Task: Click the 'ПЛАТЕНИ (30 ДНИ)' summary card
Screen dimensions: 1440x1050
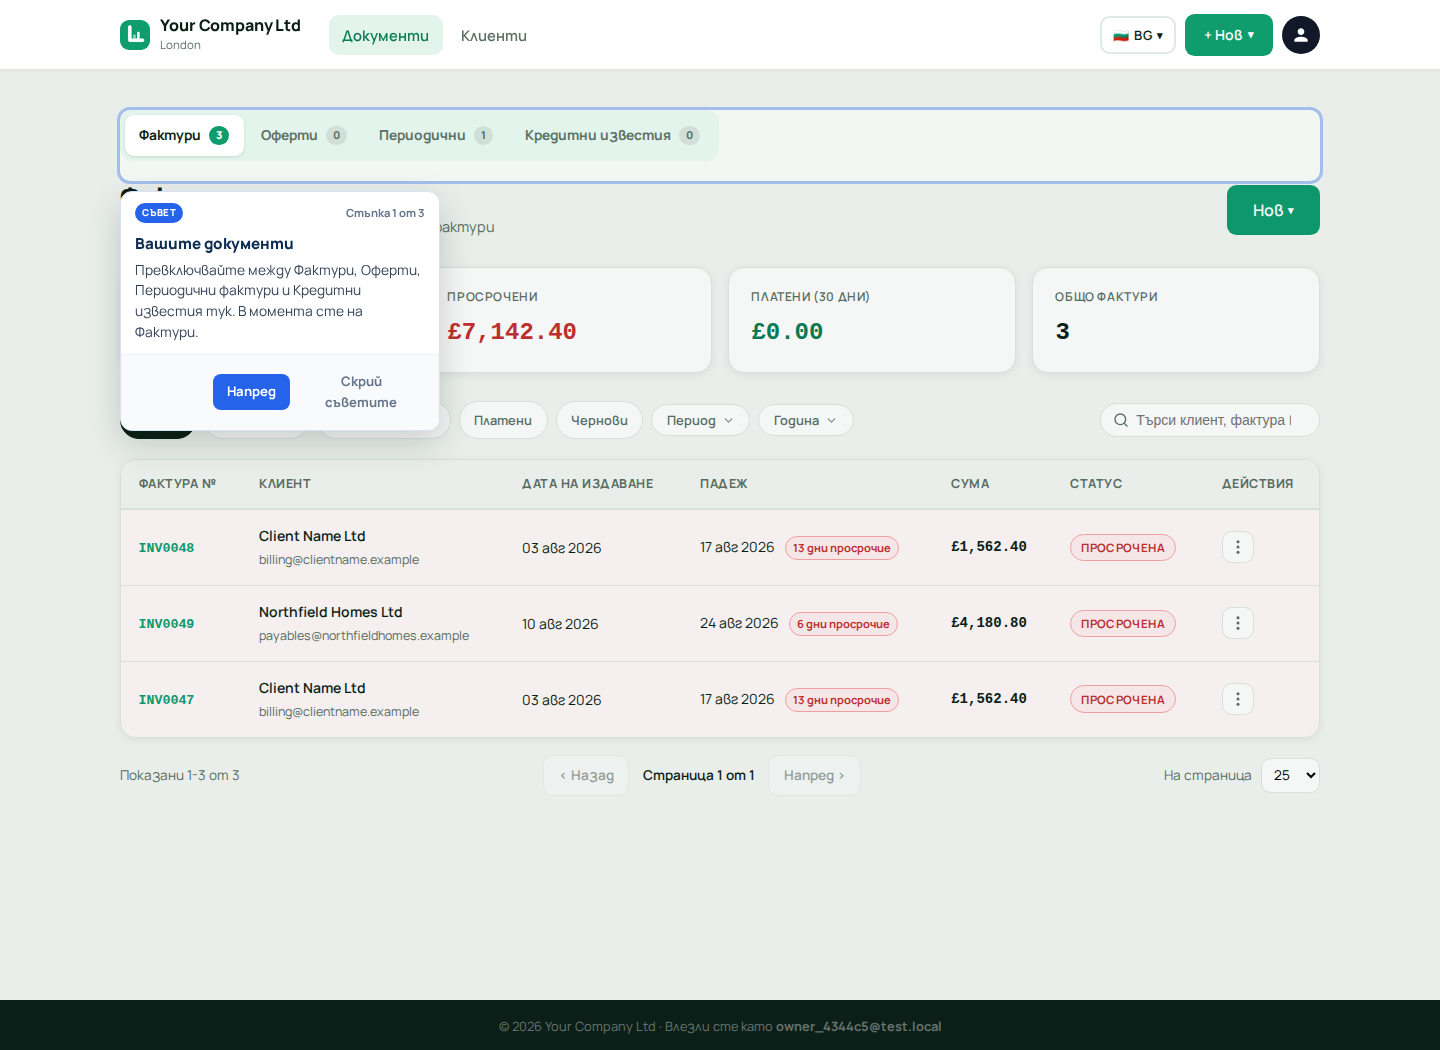Action: [x=872, y=320]
